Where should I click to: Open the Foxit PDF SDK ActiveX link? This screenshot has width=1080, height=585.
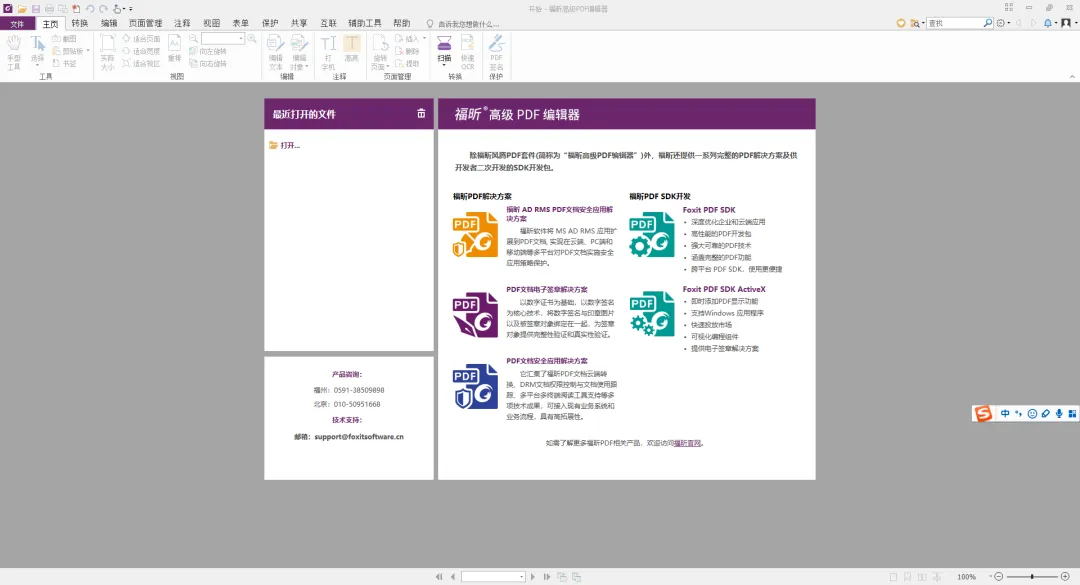point(724,289)
